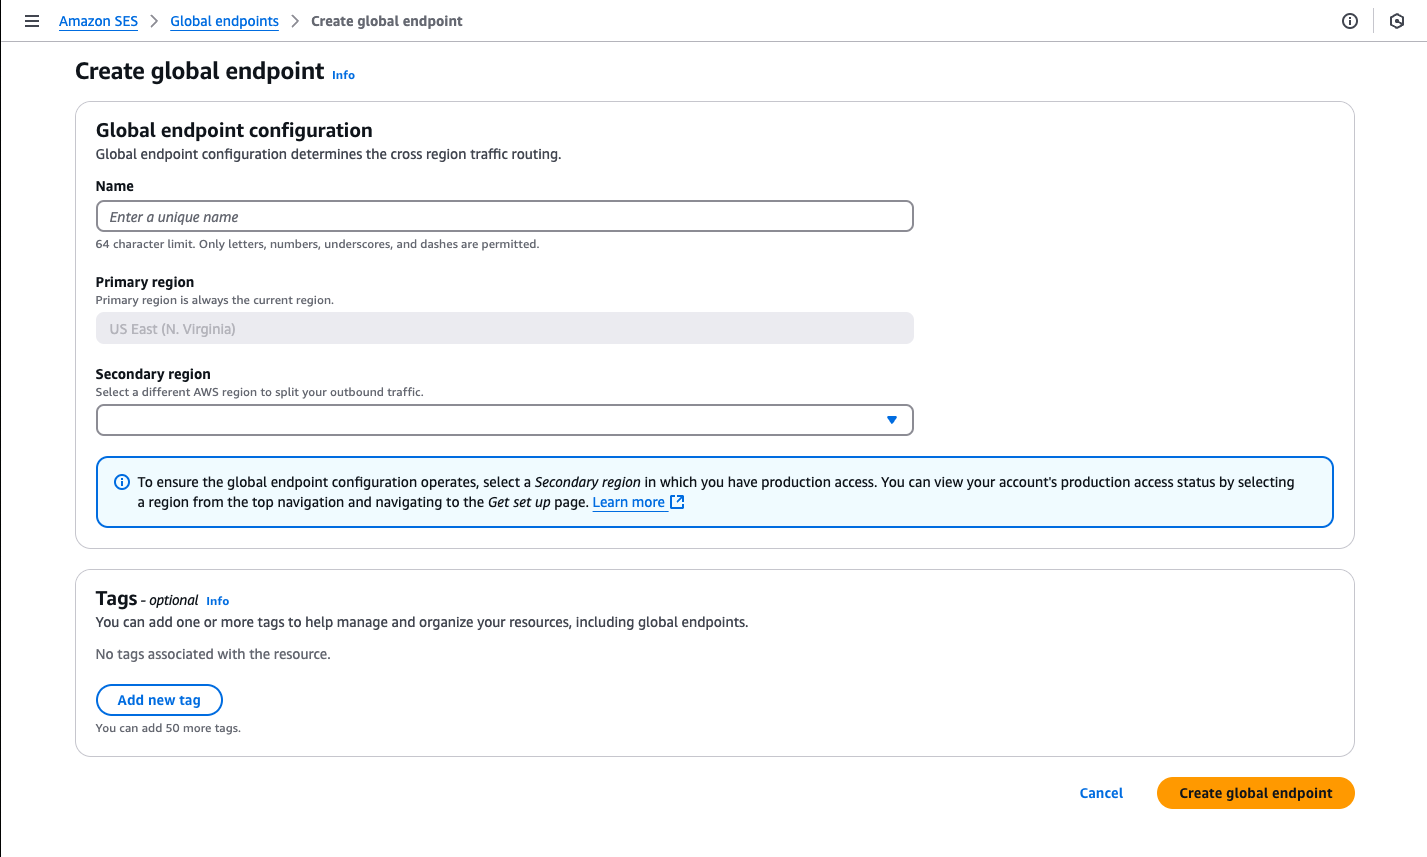Screen dimensions: 1427x857
Task: Click inside the Name input field
Action: tap(504, 215)
